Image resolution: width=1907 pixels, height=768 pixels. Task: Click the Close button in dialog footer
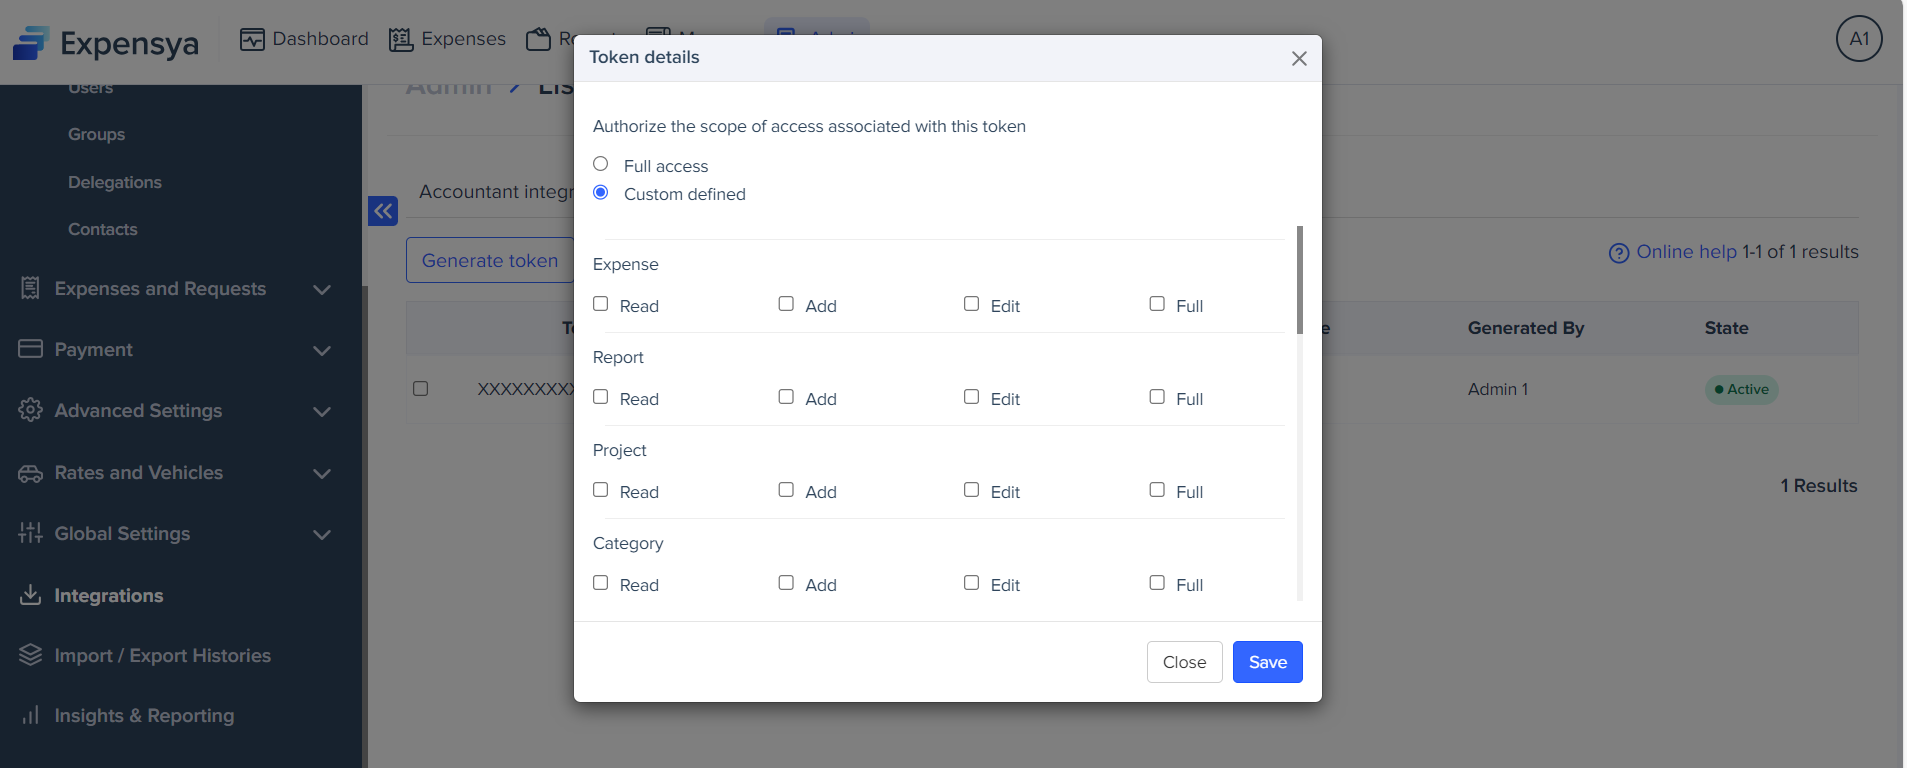coord(1184,662)
